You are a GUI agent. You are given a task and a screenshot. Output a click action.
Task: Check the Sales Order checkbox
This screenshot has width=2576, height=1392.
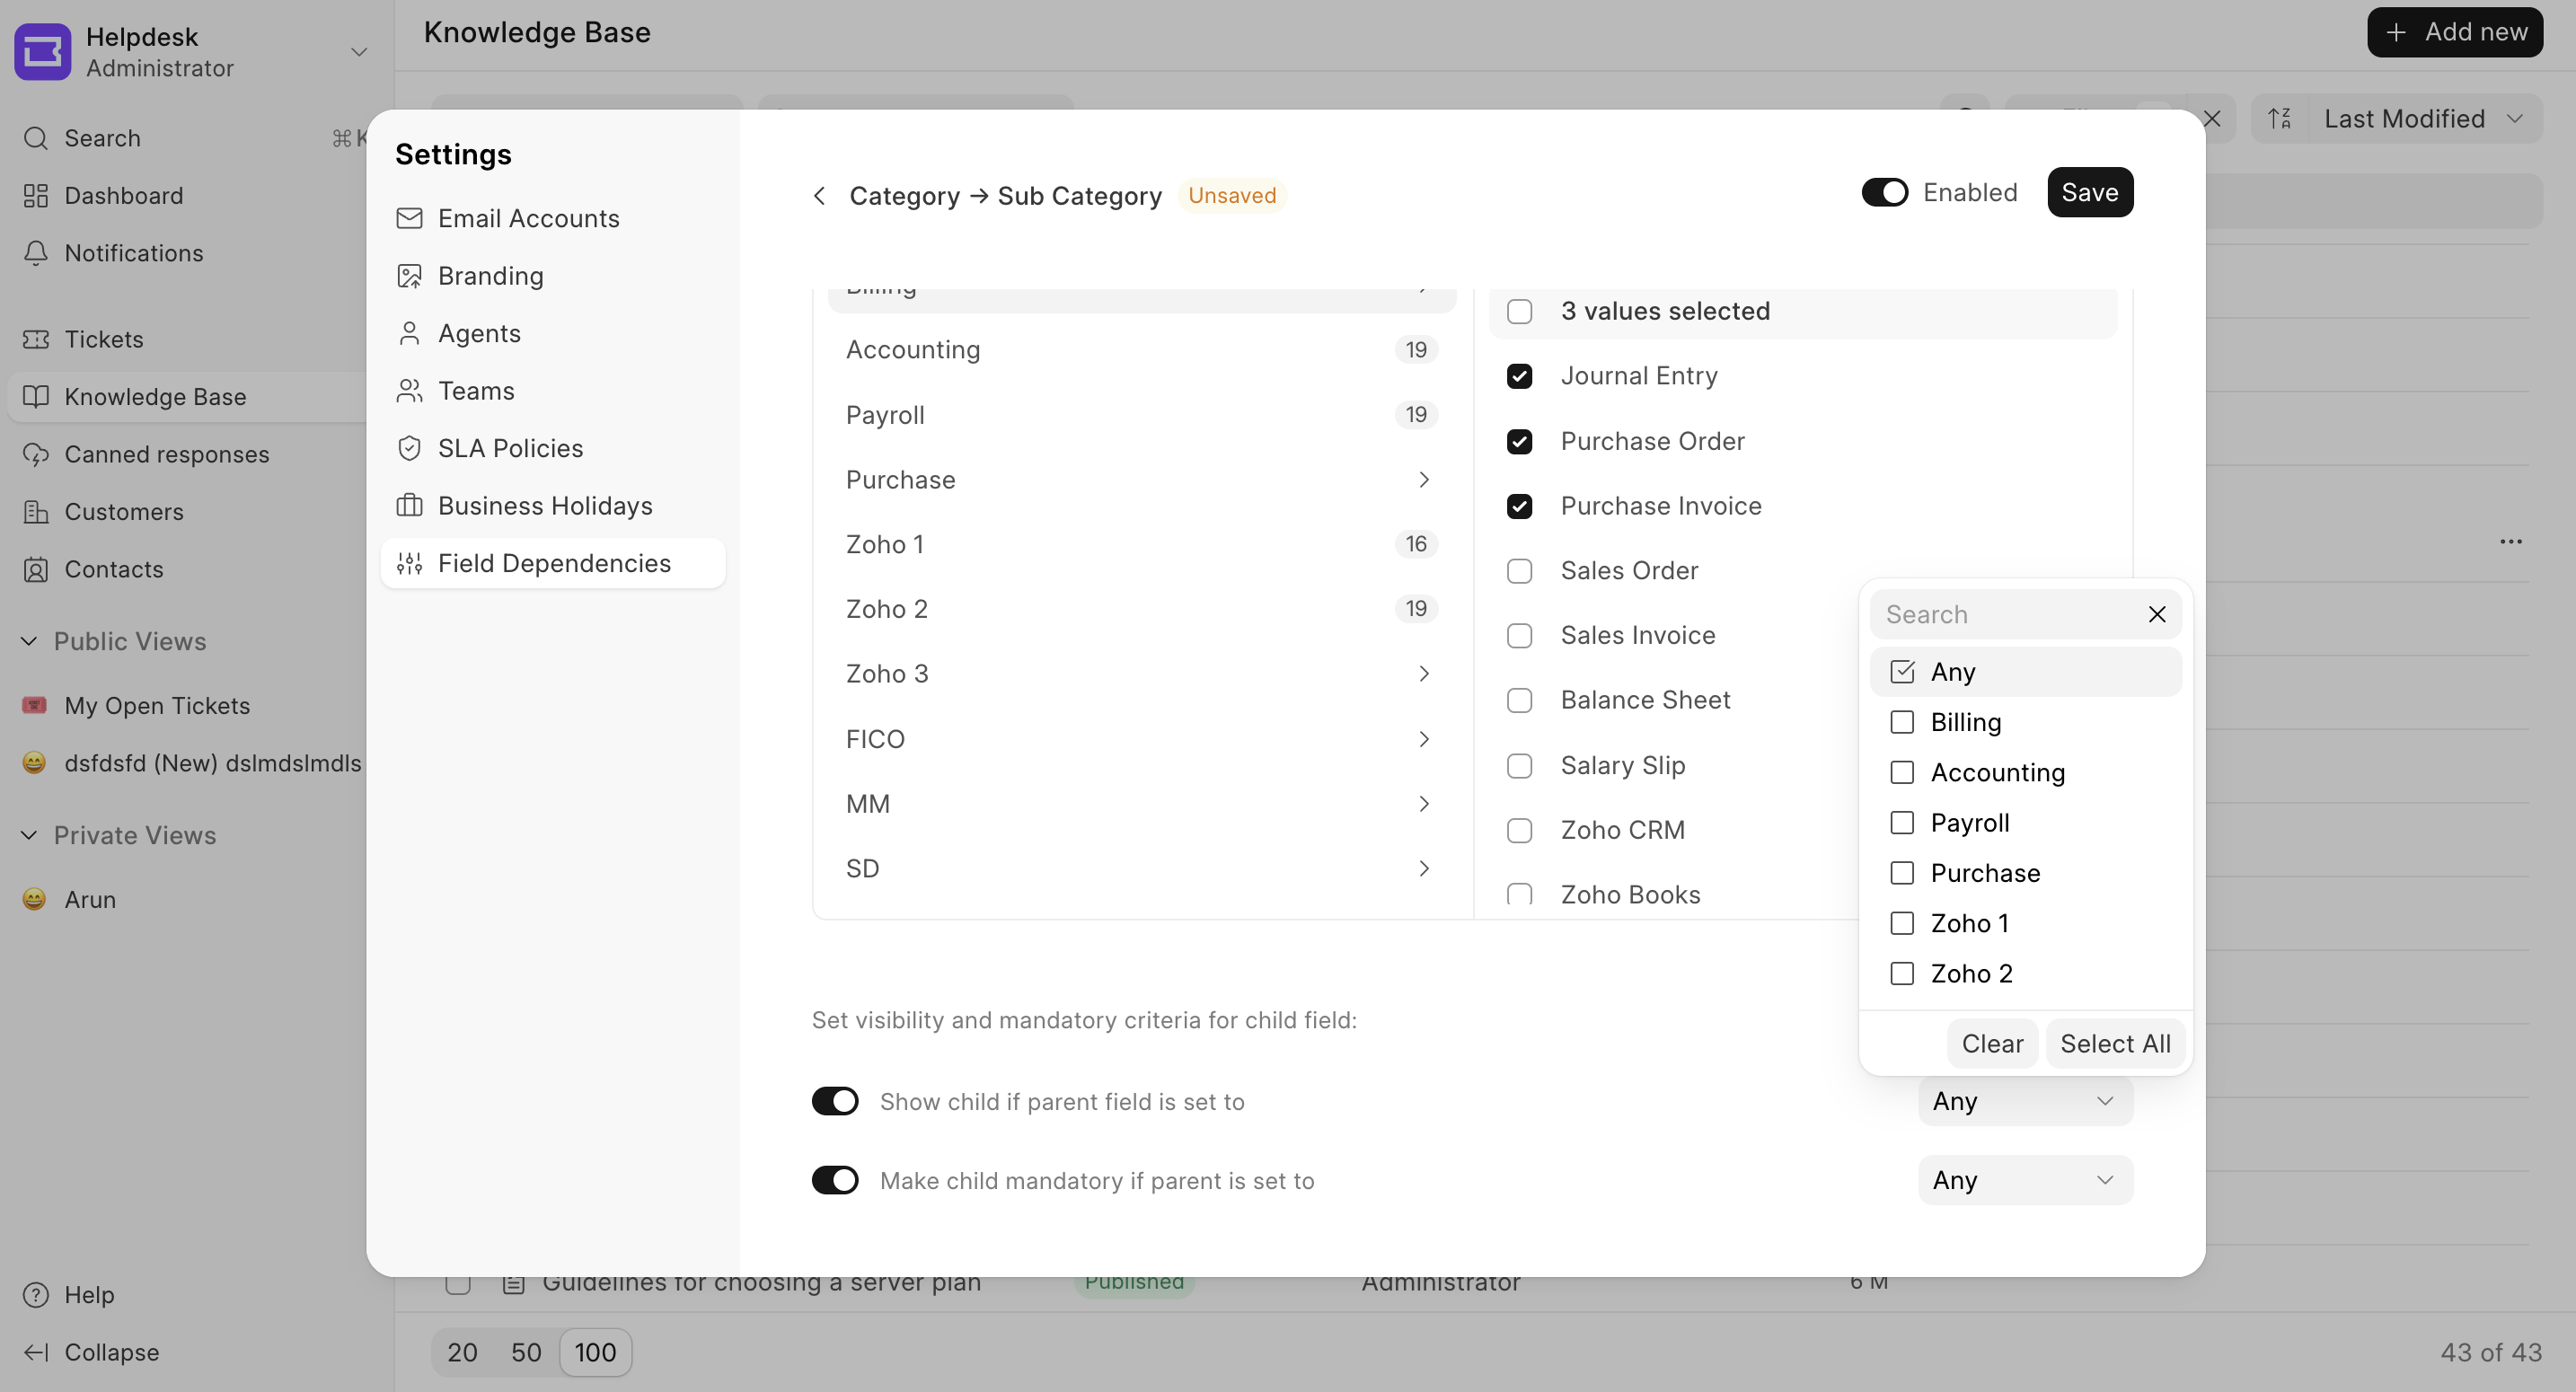tap(1519, 571)
